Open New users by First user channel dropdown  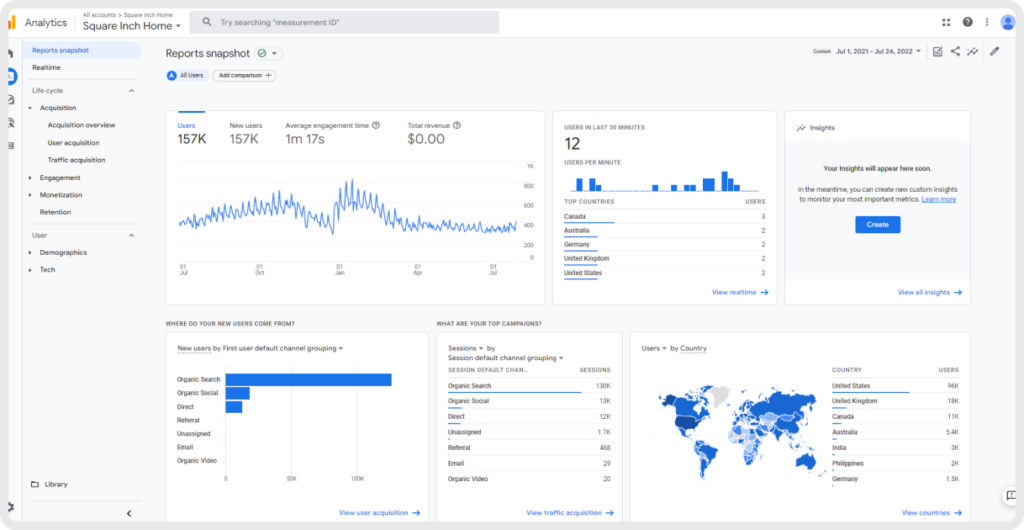[260, 349]
